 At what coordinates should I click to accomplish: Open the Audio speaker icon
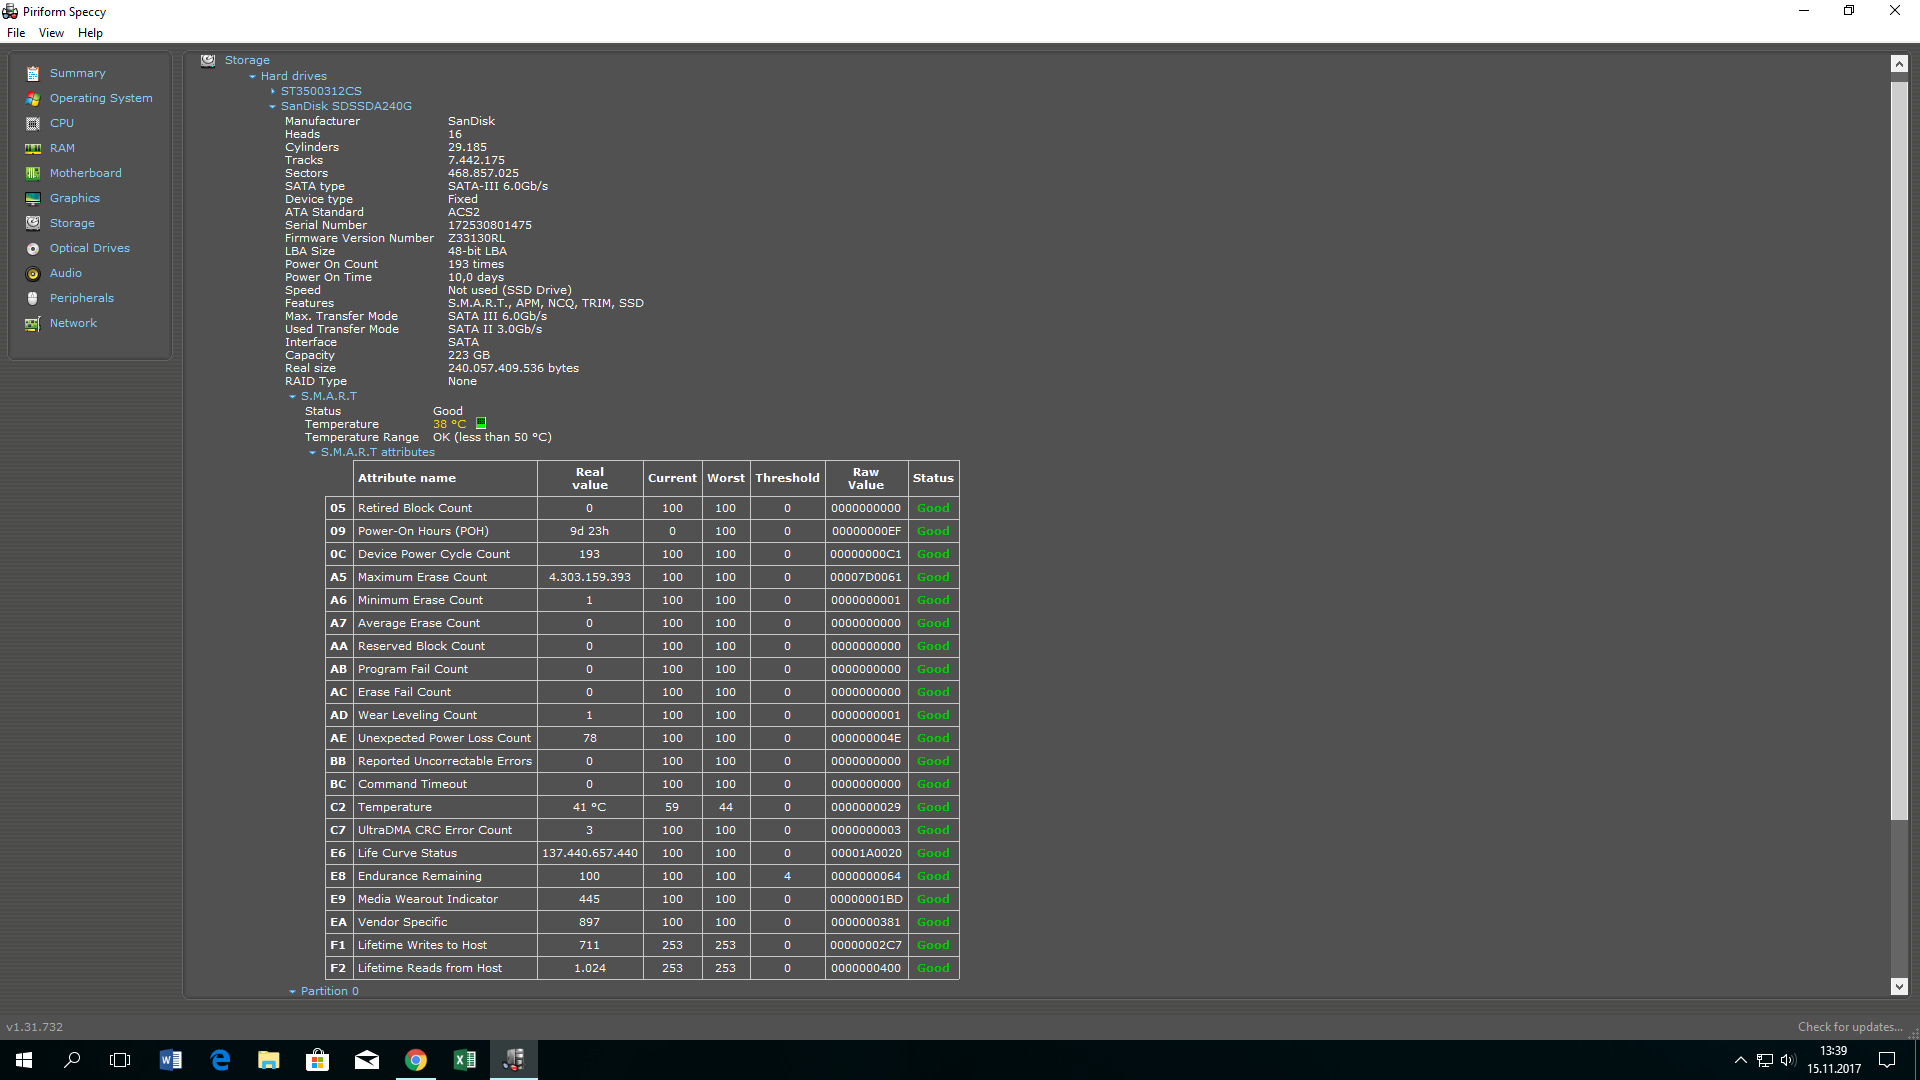coord(33,274)
